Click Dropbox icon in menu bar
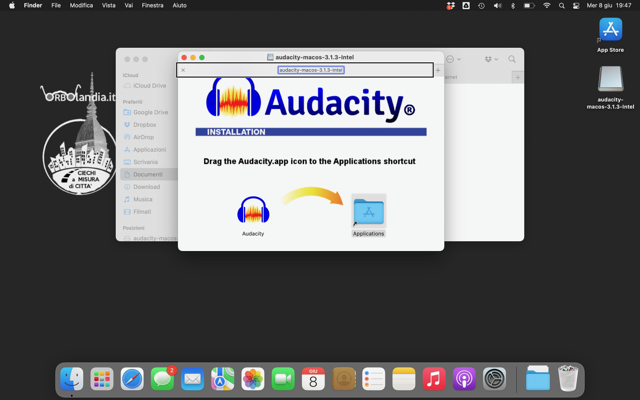This screenshot has width=640, height=400. (450, 6)
